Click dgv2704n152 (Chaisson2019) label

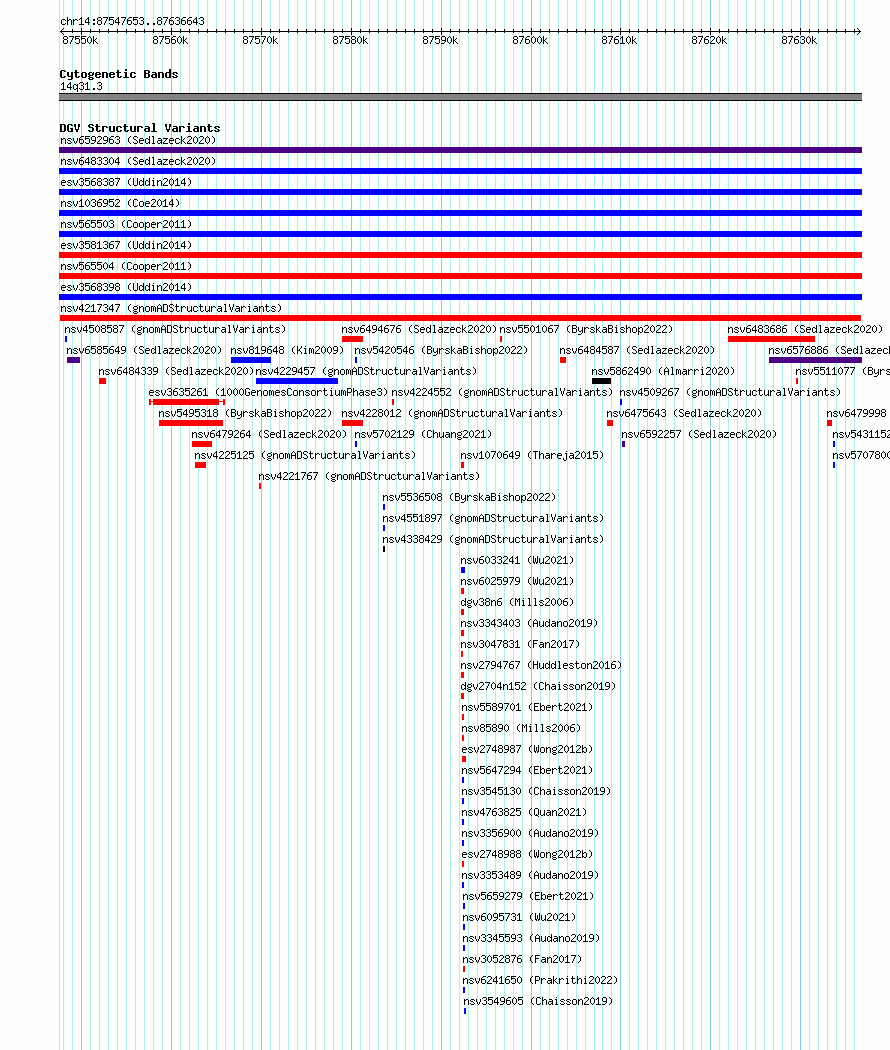click(x=538, y=686)
